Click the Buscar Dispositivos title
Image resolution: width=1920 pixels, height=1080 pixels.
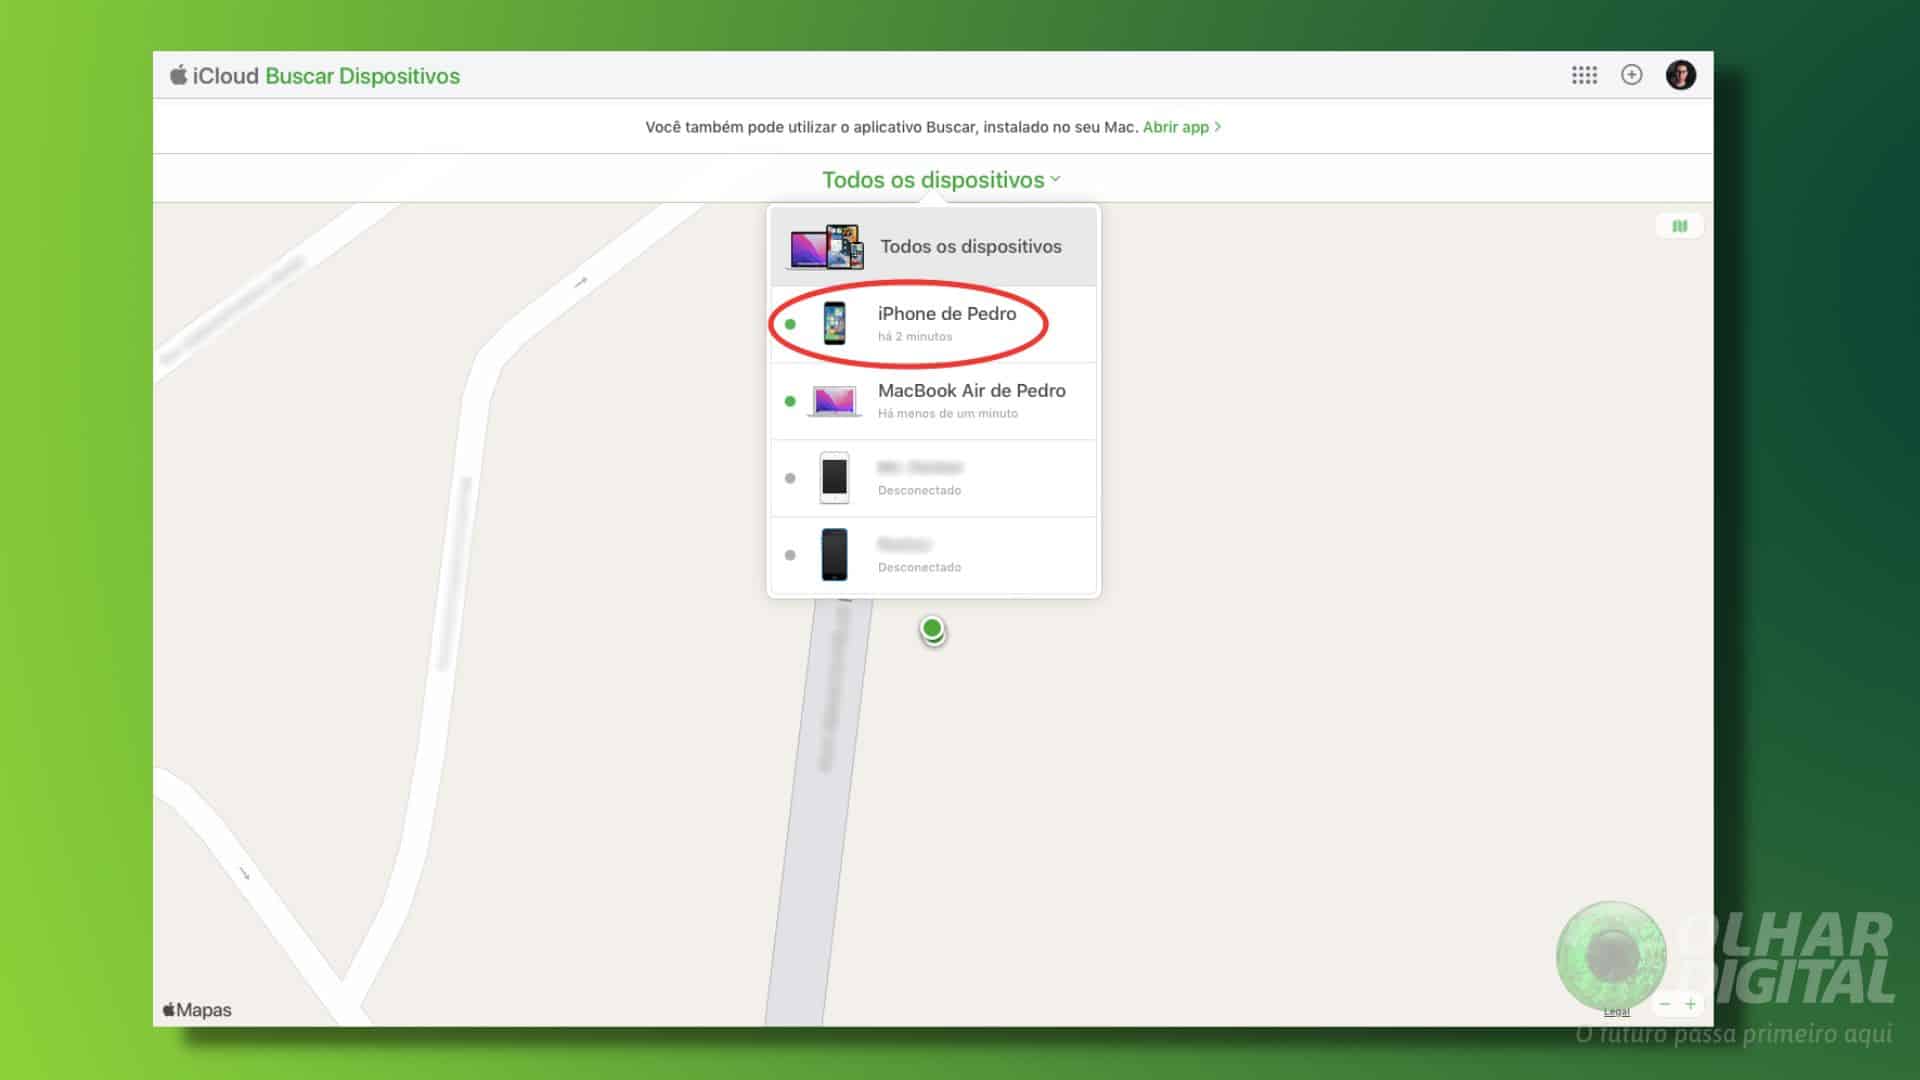(362, 76)
